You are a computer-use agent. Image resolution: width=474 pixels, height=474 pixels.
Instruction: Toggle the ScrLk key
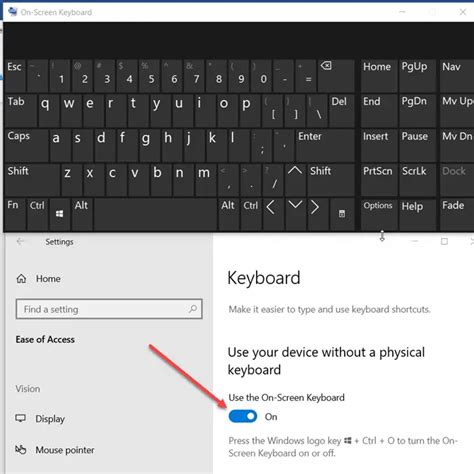(417, 179)
